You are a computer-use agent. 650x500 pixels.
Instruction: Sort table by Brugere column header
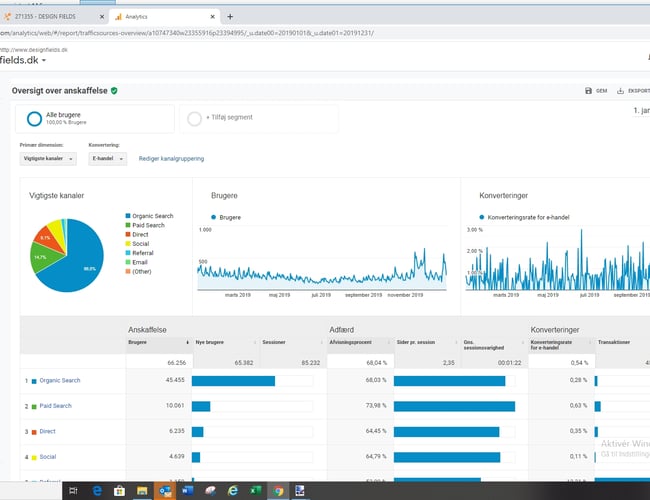138,341
